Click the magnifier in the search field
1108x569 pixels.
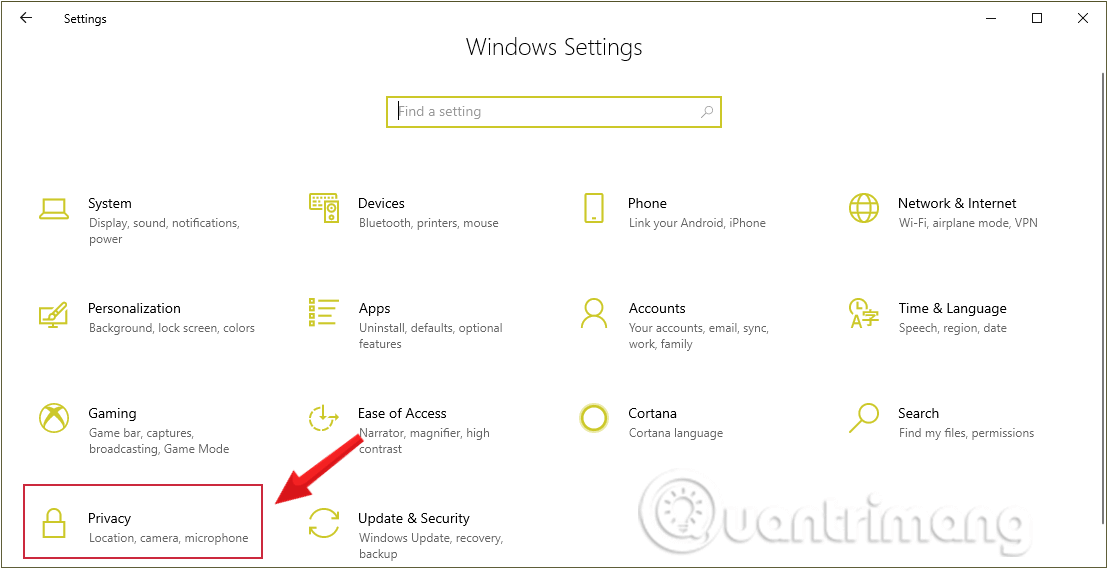tap(707, 112)
